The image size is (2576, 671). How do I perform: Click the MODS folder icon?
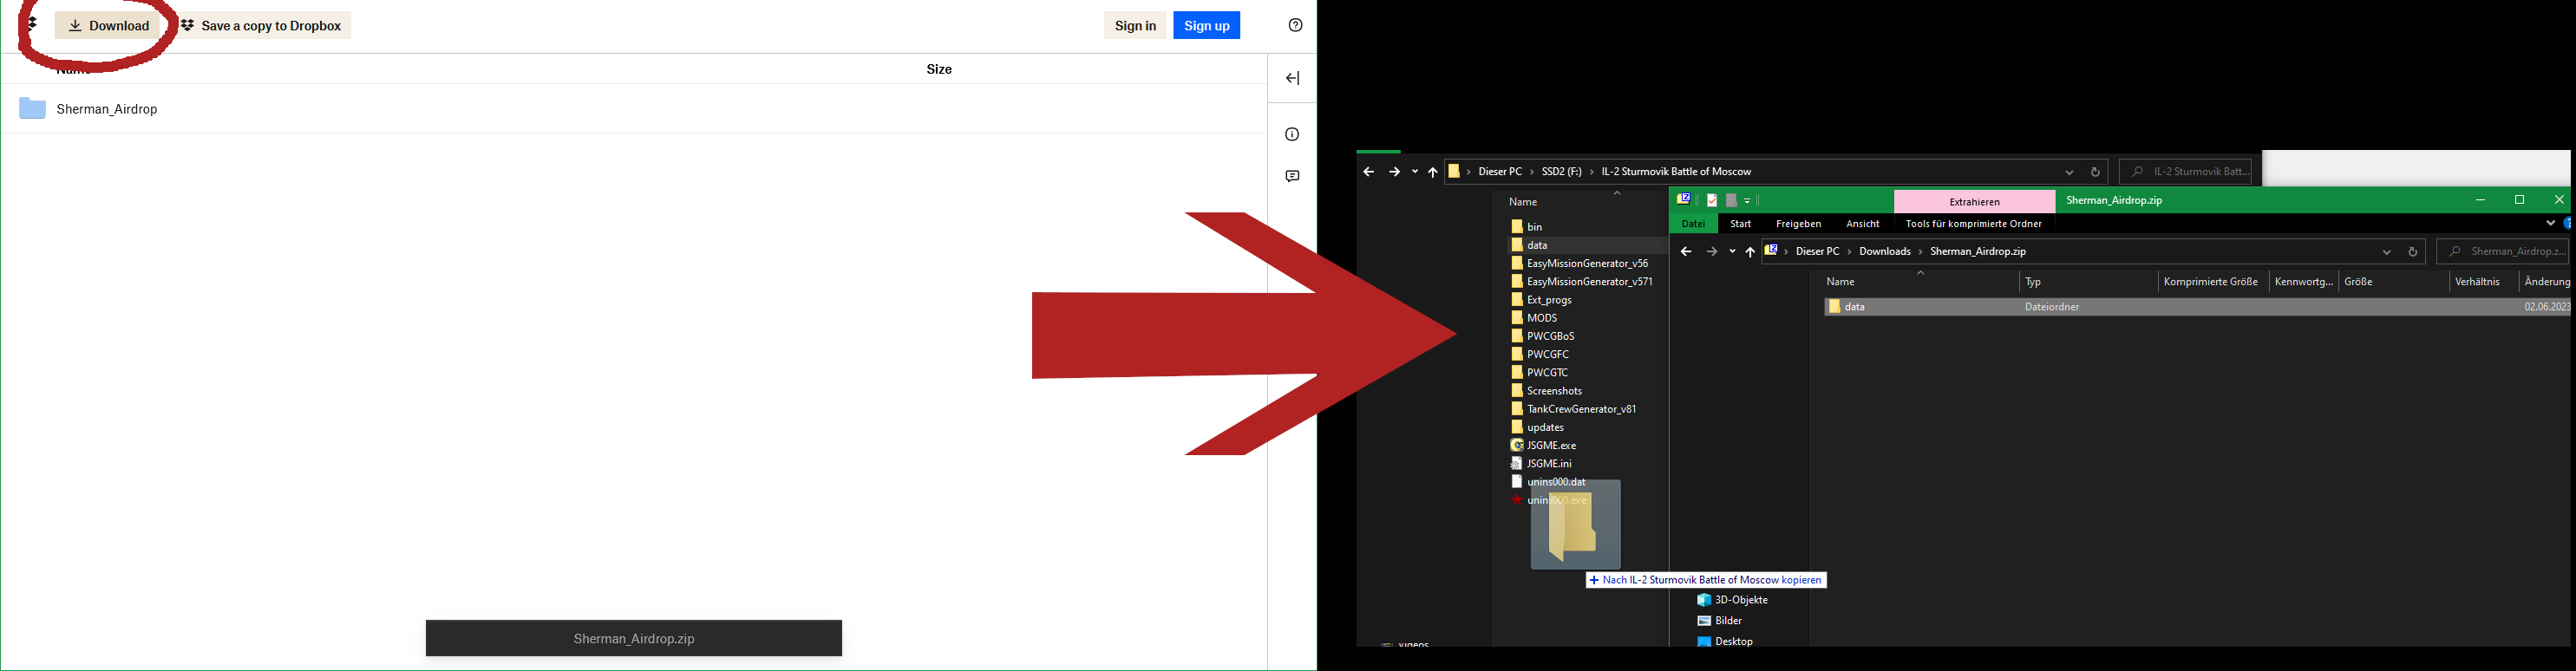tap(1517, 318)
